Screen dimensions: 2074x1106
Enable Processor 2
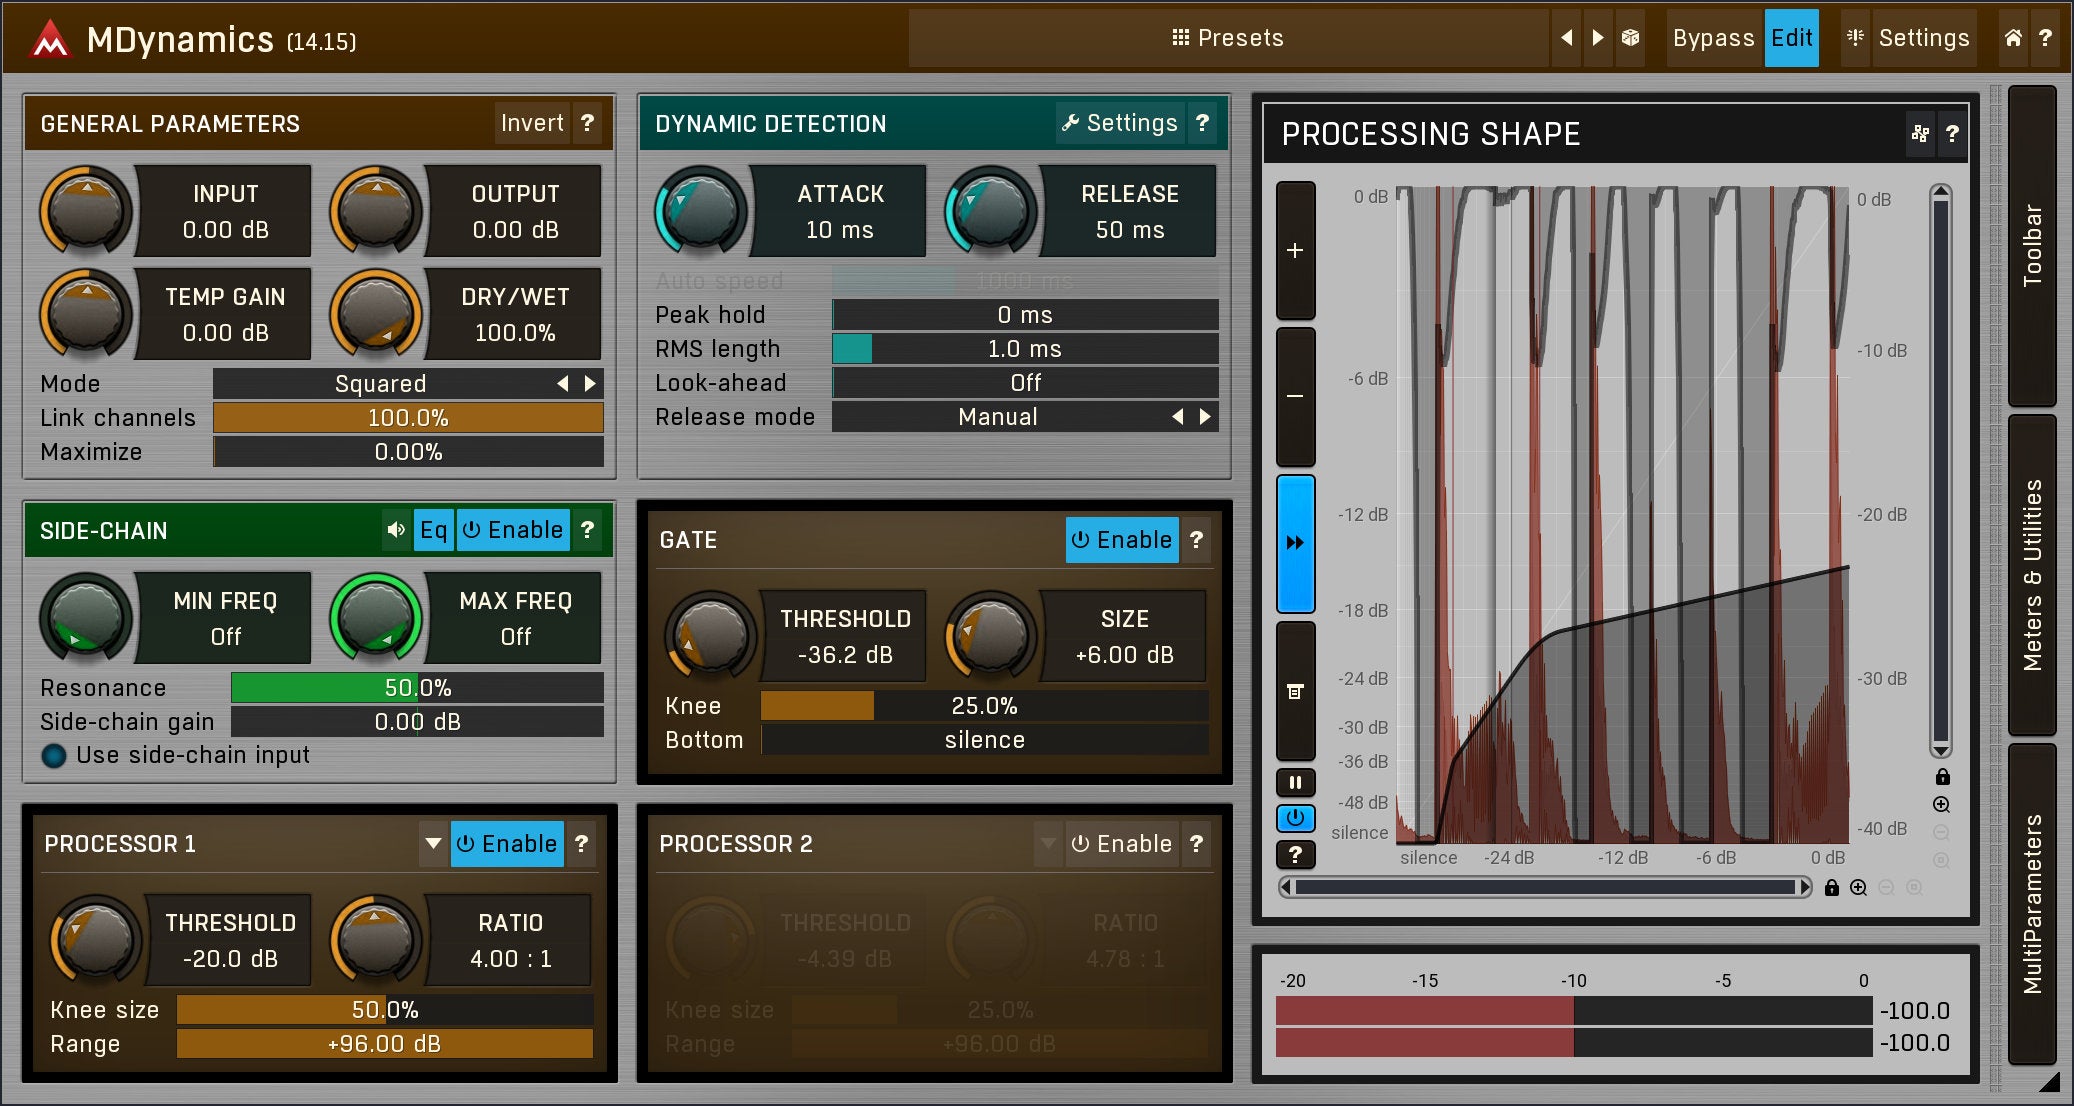[1121, 844]
